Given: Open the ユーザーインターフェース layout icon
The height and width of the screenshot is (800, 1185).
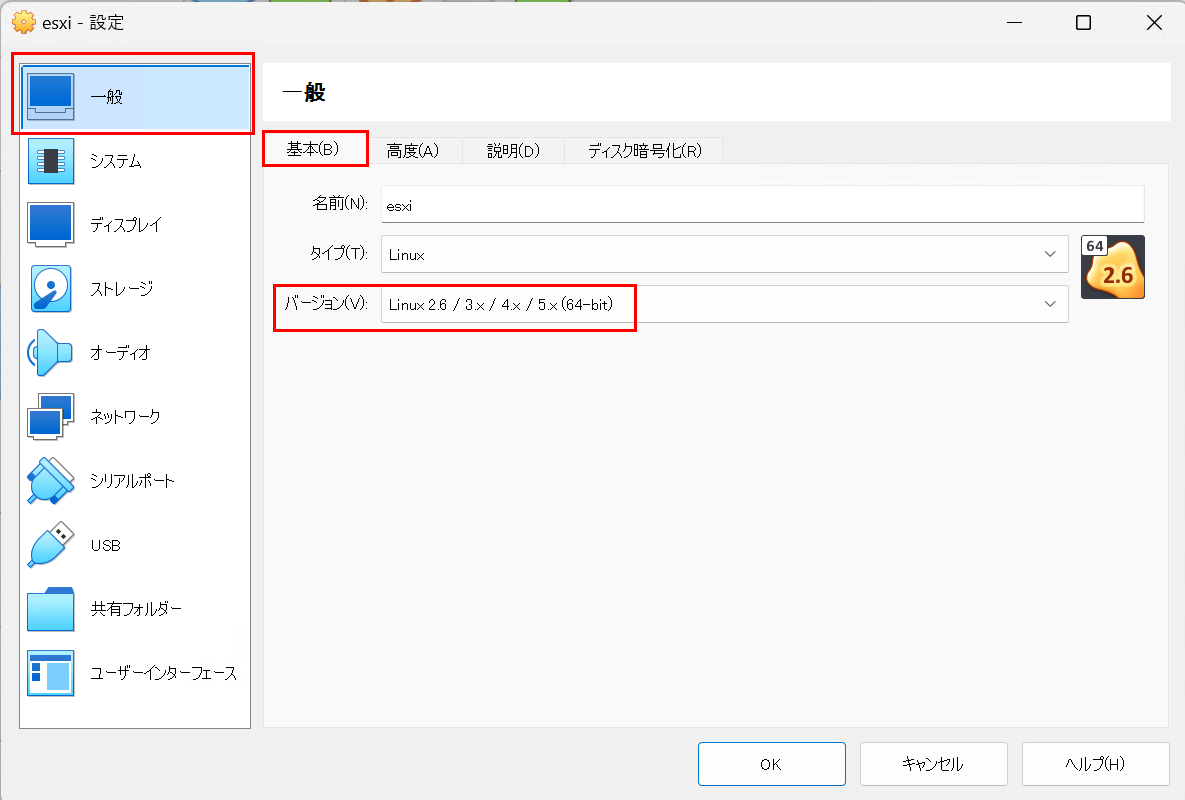Looking at the screenshot, I should pyautogui.click(x=51, y=672).
